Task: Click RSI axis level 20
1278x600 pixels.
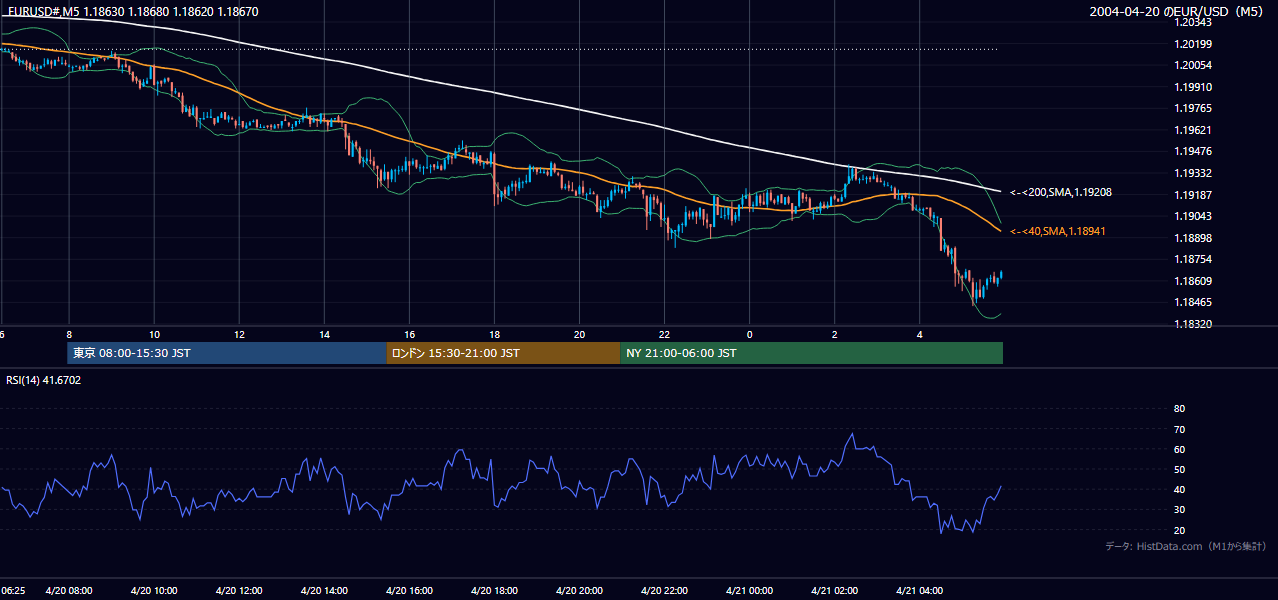Action: click(x=1179, y=530)
